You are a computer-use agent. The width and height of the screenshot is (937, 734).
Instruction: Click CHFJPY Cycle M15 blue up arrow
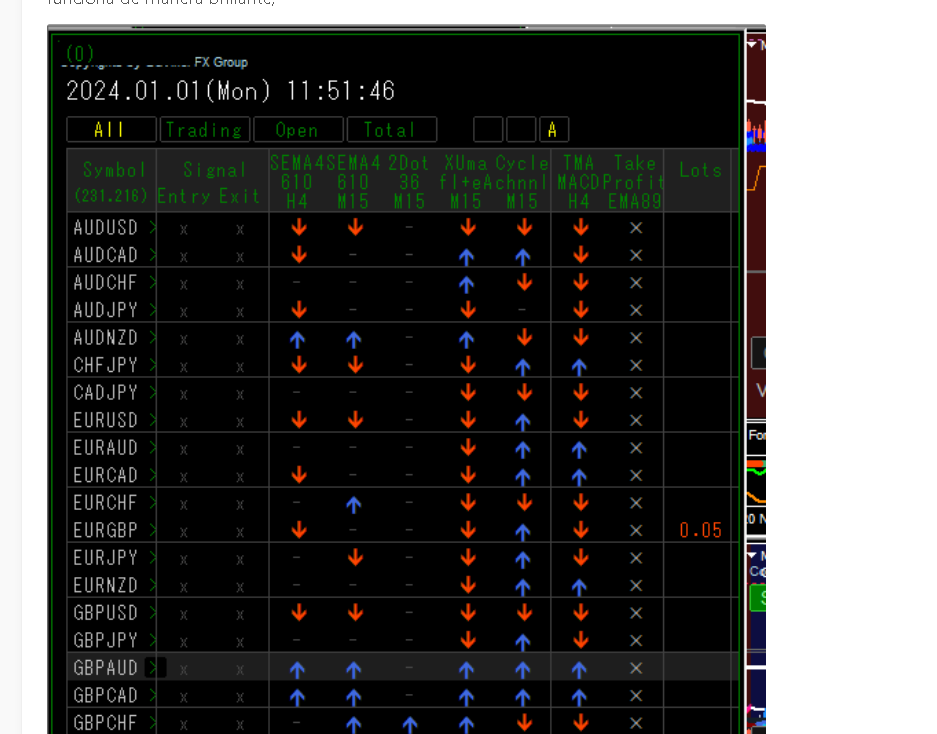pos(523,366)
